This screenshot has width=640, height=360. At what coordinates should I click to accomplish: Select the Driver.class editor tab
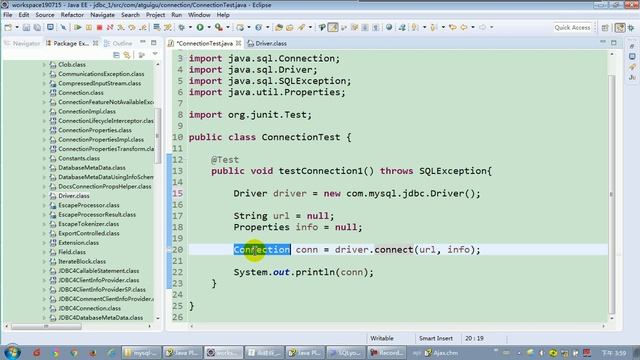pyautogui.click(x=267, y=43)
